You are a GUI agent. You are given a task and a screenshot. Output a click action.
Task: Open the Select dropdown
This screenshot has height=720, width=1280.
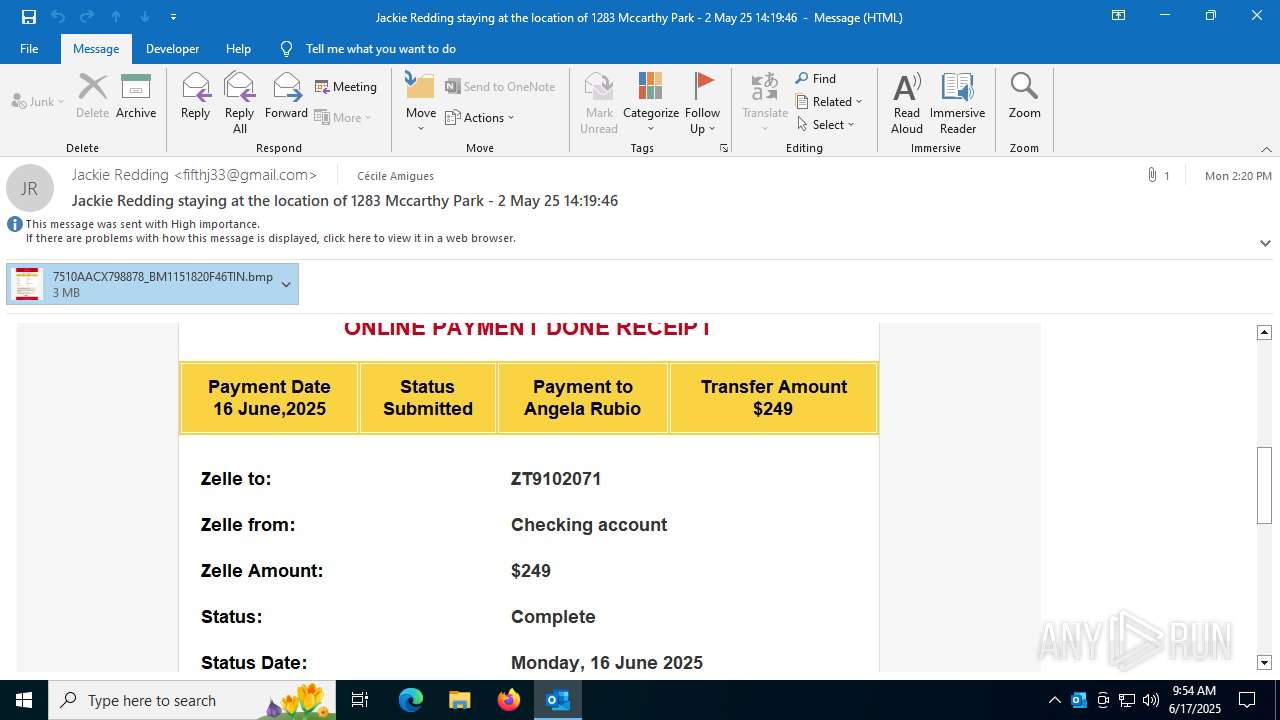pyautogui.click(x=826, y=125)
